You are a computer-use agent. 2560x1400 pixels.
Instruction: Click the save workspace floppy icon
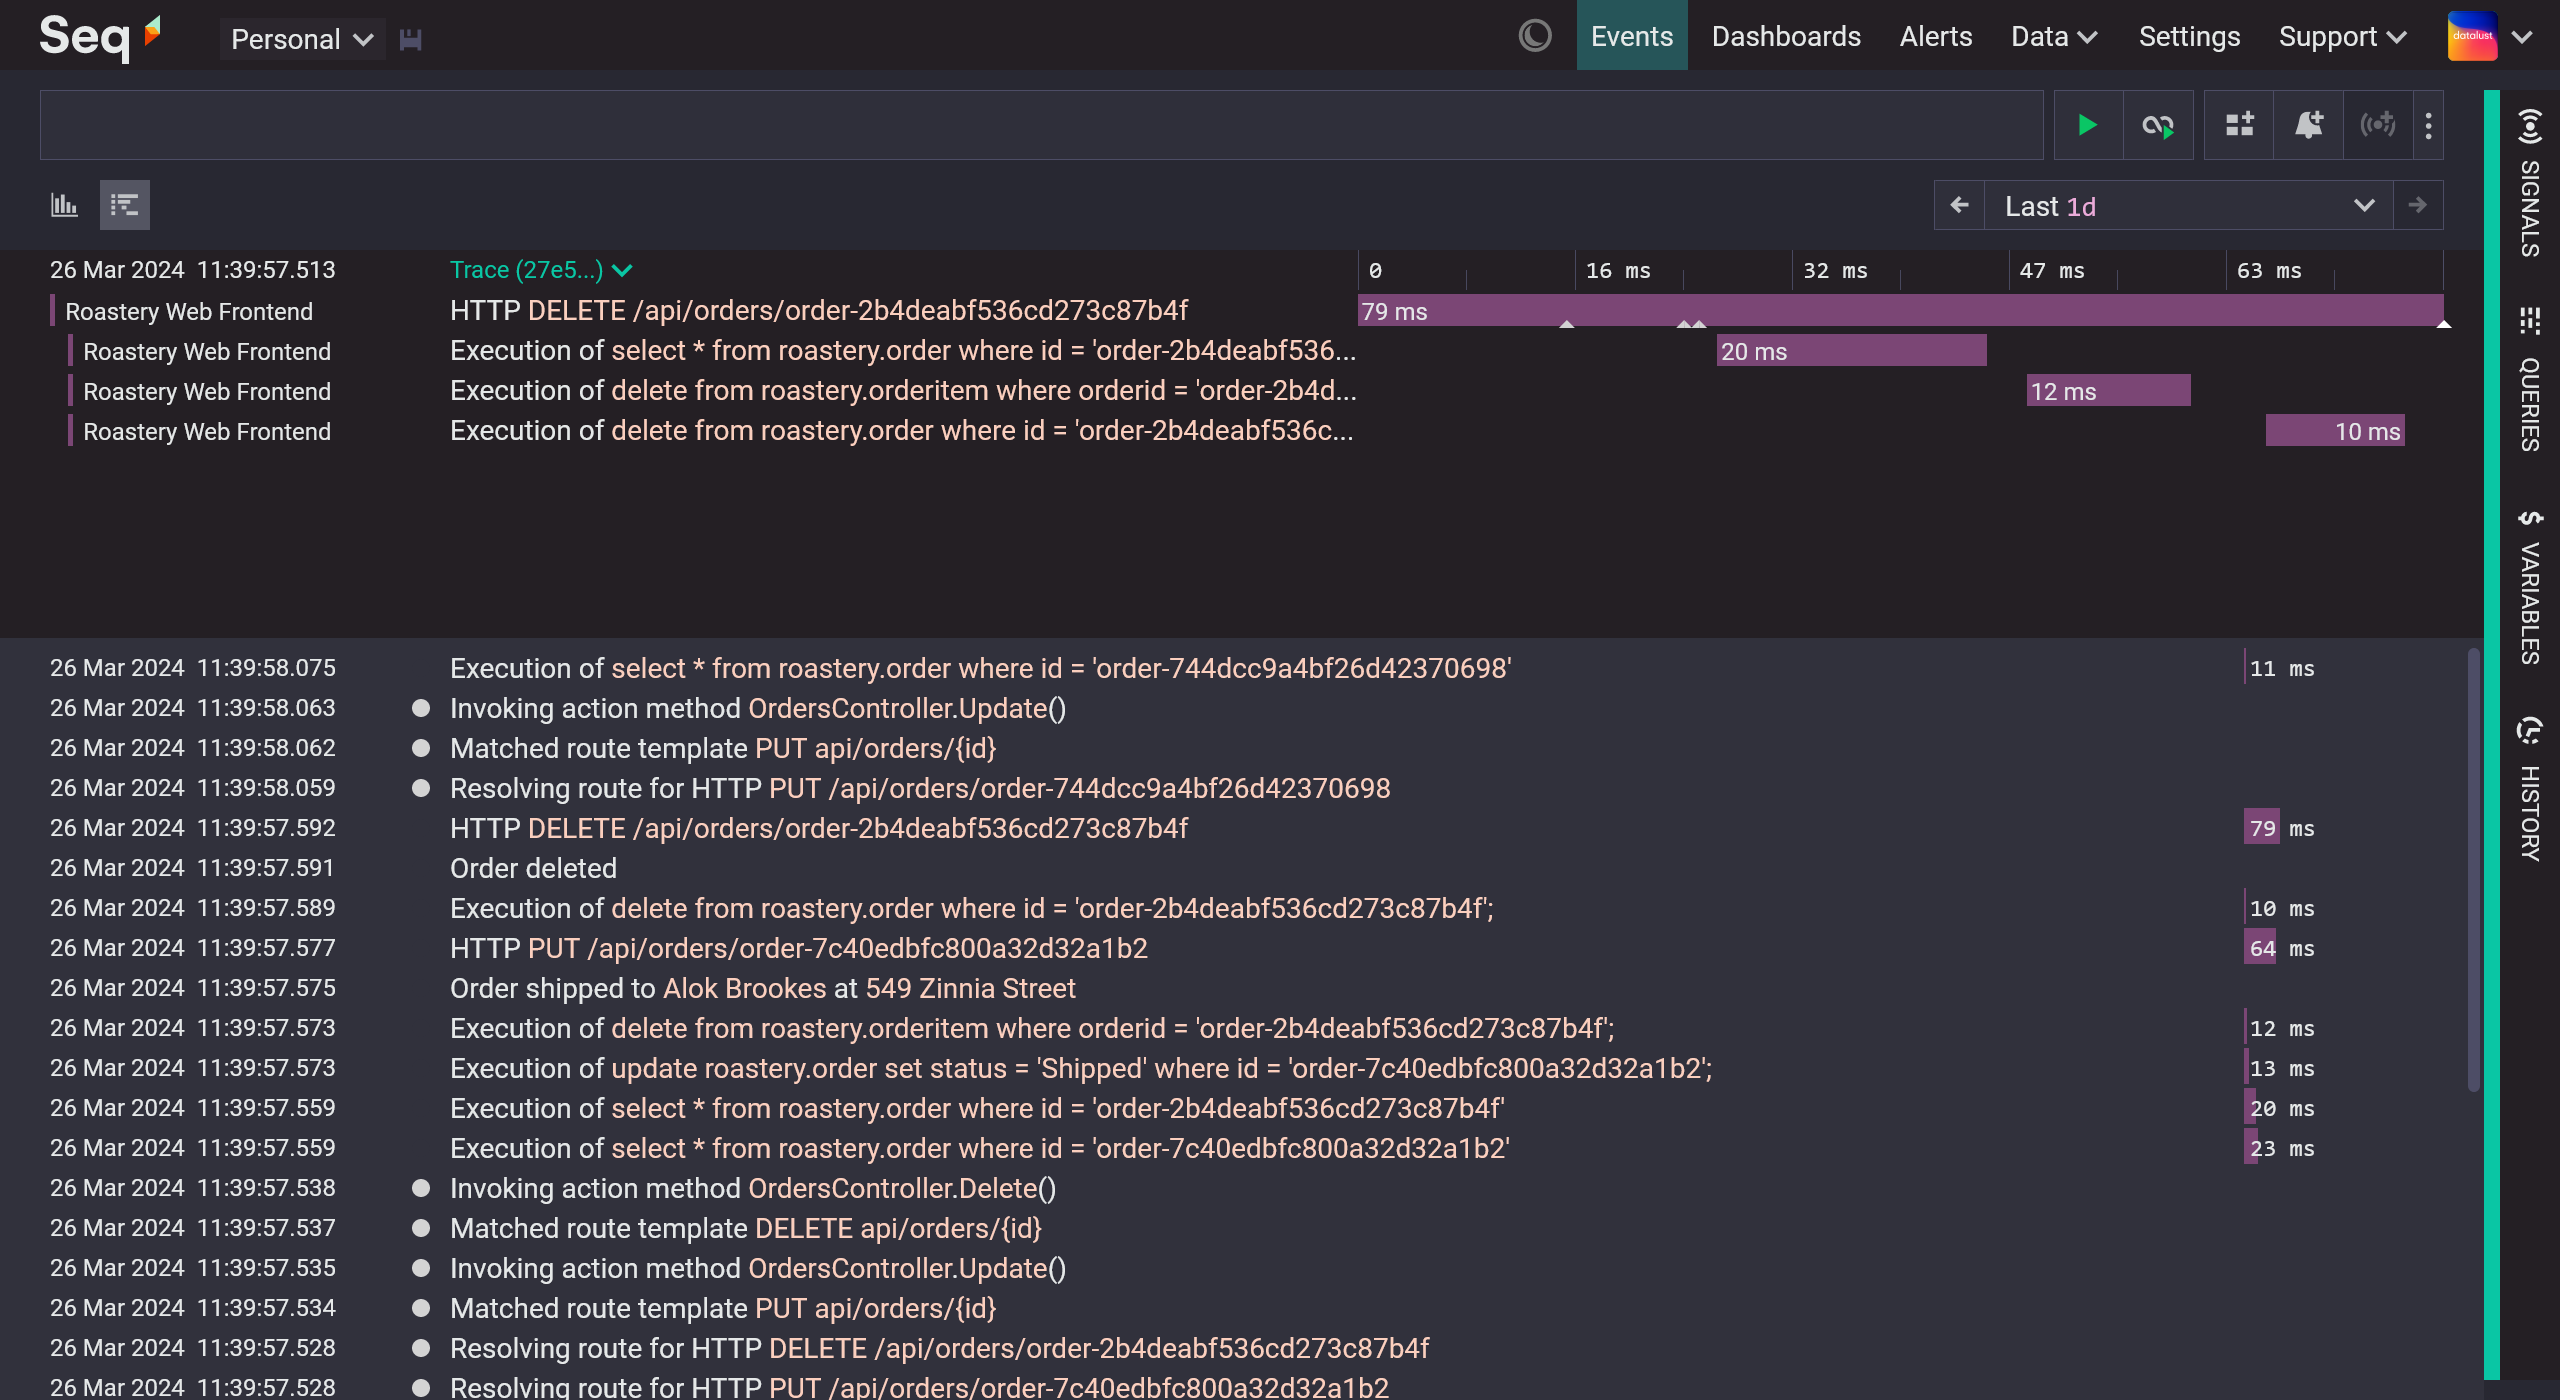(x=411, y=39)
